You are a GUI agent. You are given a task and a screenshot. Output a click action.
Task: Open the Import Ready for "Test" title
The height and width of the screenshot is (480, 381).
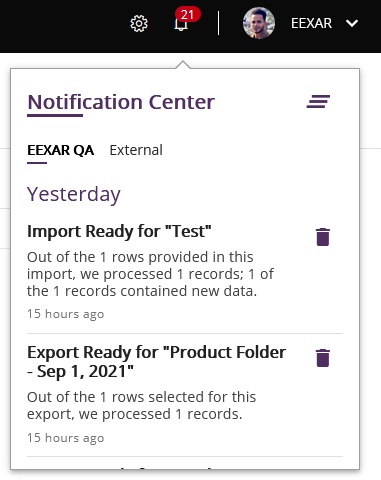[119, 231]
